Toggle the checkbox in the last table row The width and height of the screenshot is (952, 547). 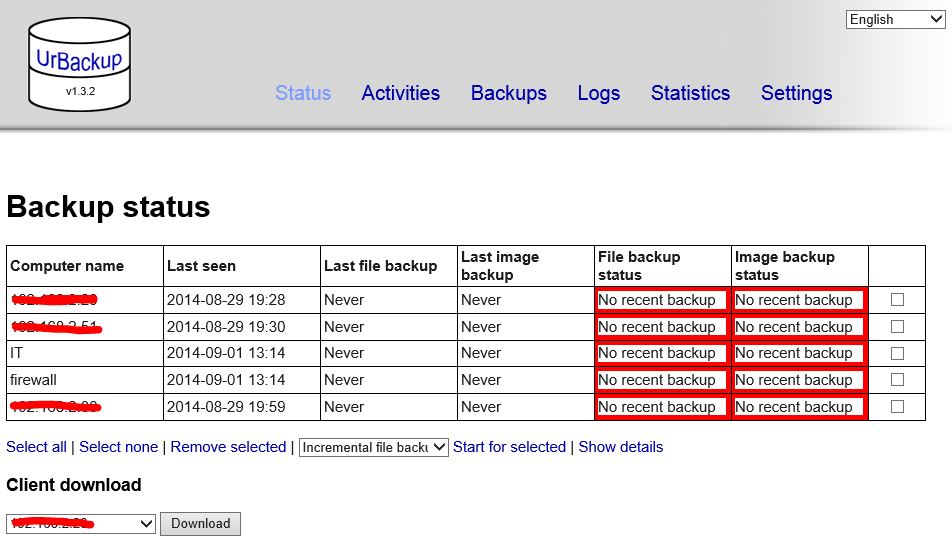pyautogui.click(x=897, y=407)
